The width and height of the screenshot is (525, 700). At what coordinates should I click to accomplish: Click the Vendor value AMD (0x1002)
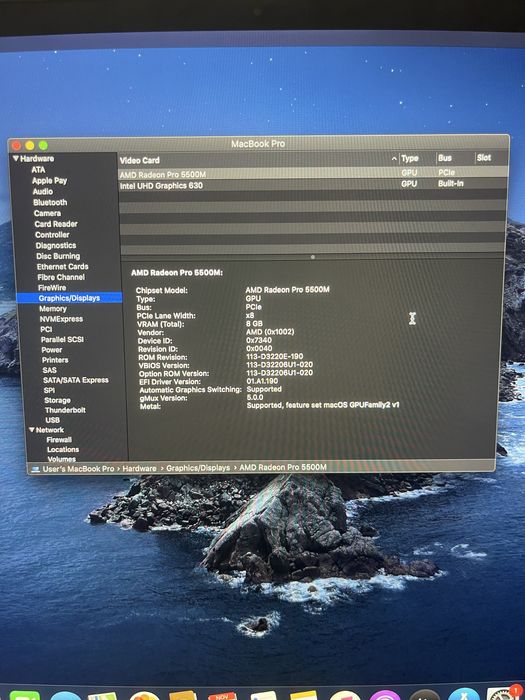(270, 332)
